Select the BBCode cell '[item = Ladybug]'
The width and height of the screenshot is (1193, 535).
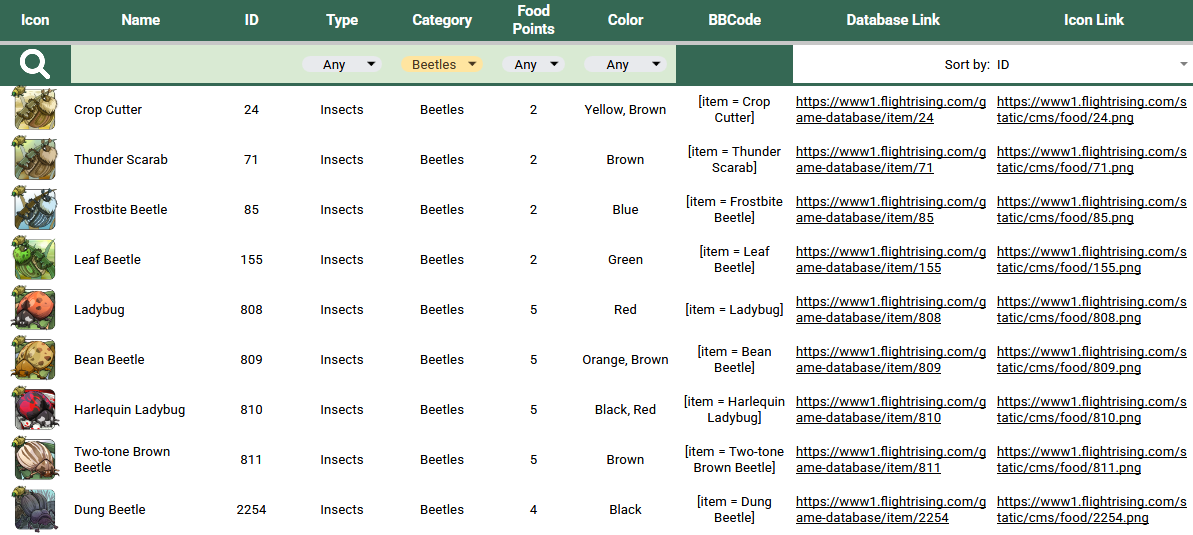[734, 310]
